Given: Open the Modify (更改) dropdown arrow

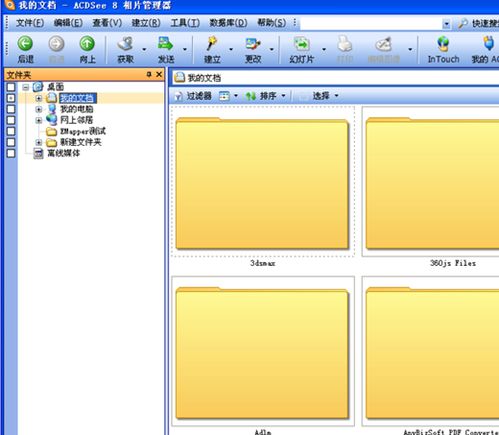Looking at the screenshot, I should click(272, 49).
